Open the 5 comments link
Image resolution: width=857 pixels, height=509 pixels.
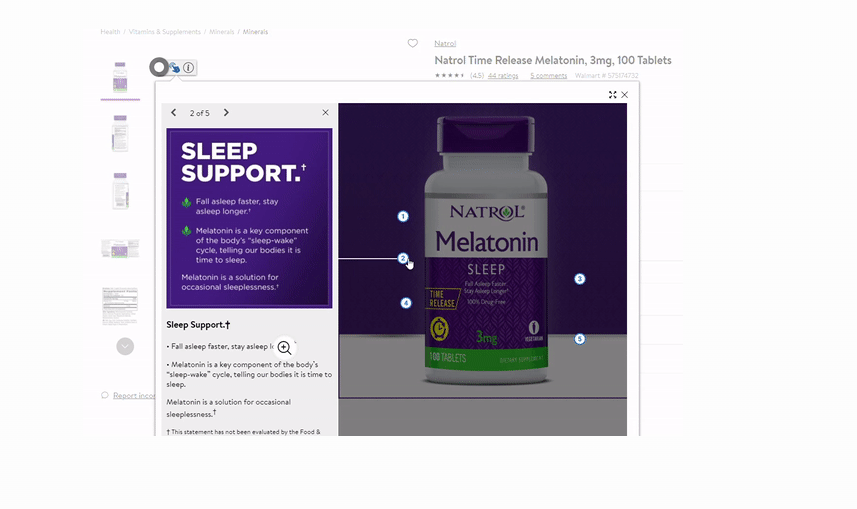[548, 76]
